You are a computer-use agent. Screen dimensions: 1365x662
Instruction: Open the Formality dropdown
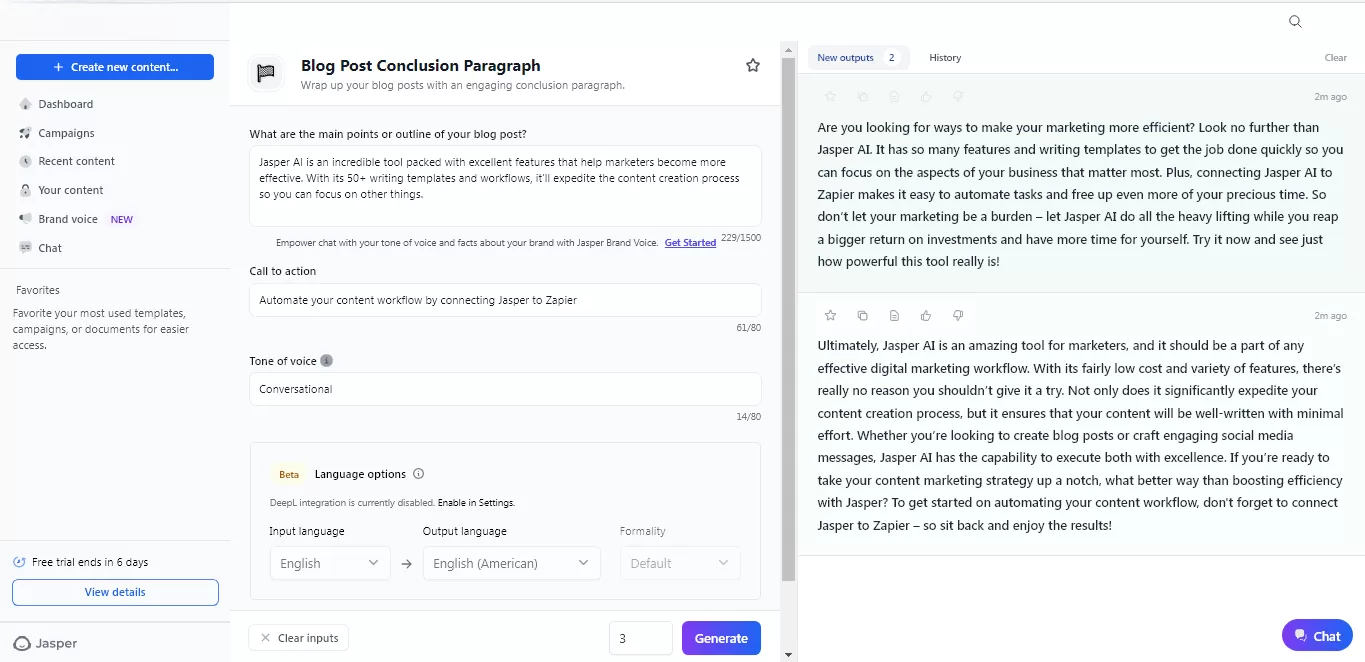click(x=680, y=563)
